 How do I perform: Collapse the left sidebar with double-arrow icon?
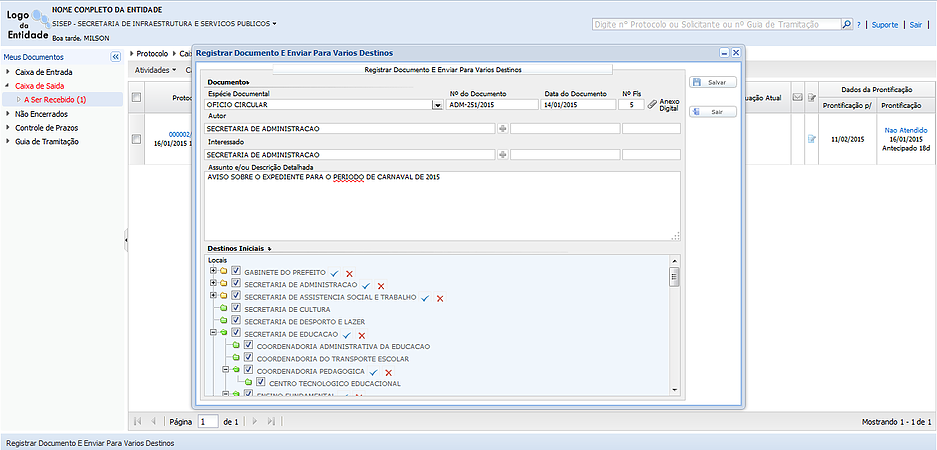tap(116, 57)
